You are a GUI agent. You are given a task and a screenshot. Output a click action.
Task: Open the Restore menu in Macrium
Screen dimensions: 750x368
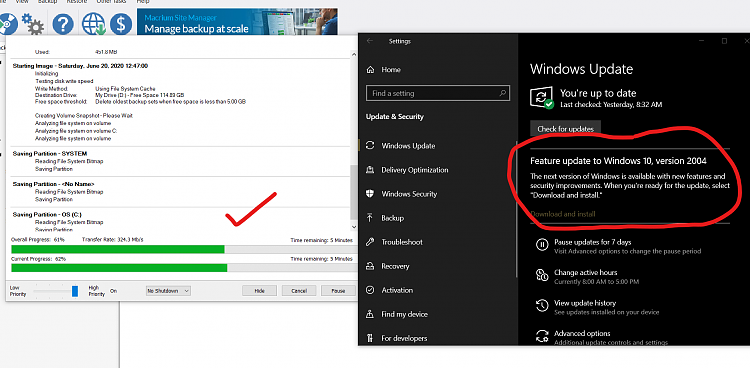point(77,2)
